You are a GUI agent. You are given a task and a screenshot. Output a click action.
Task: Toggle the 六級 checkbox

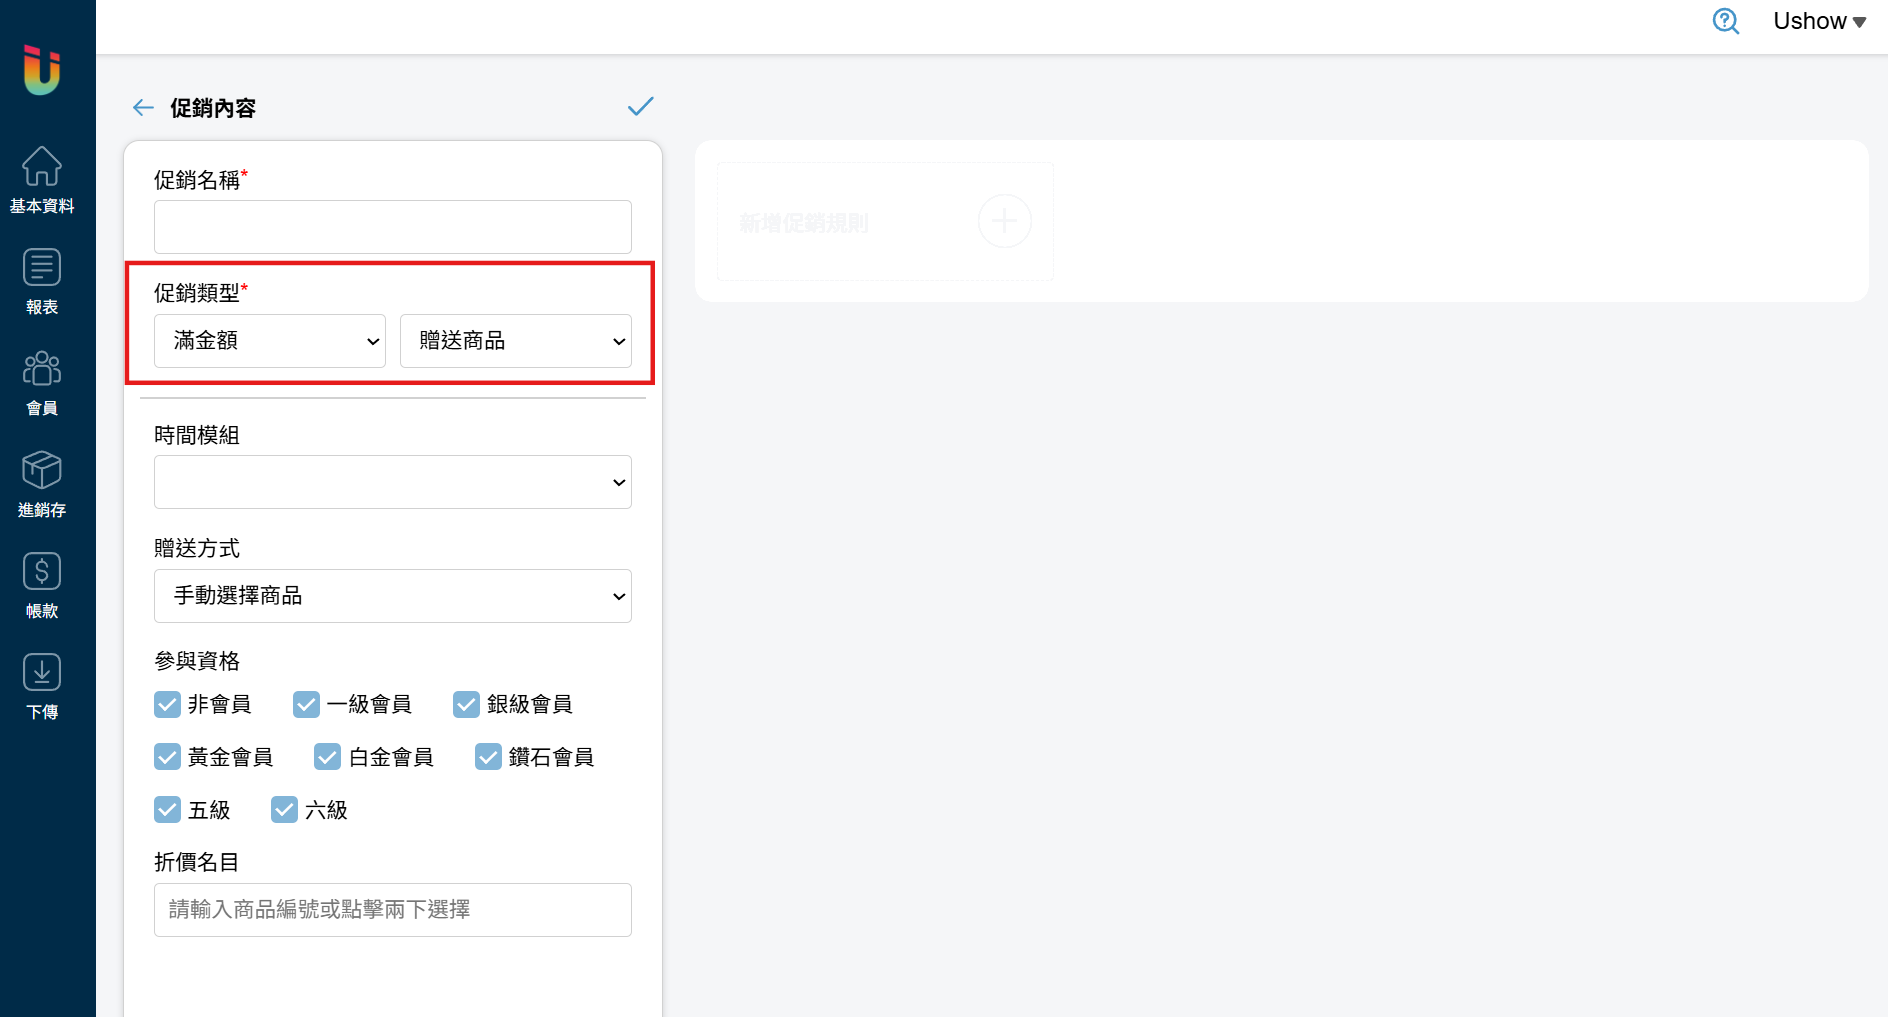(x=284, y=810)
